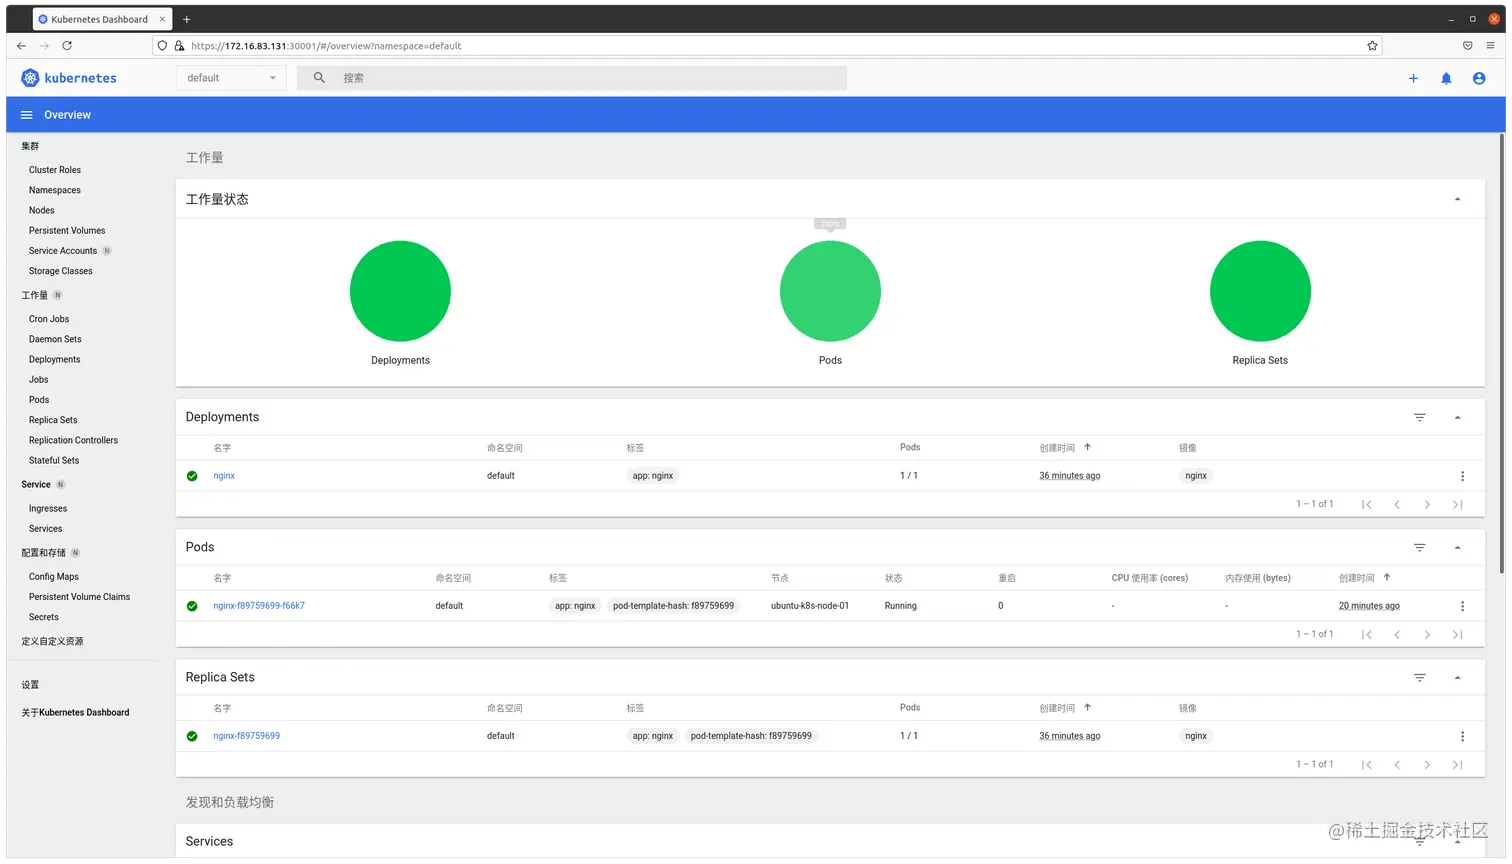Image resolution: width=1512 pixels, height=864 pixels.
Task: Open the filter icon in Deployments card
Action: (x=1419, y=417)
